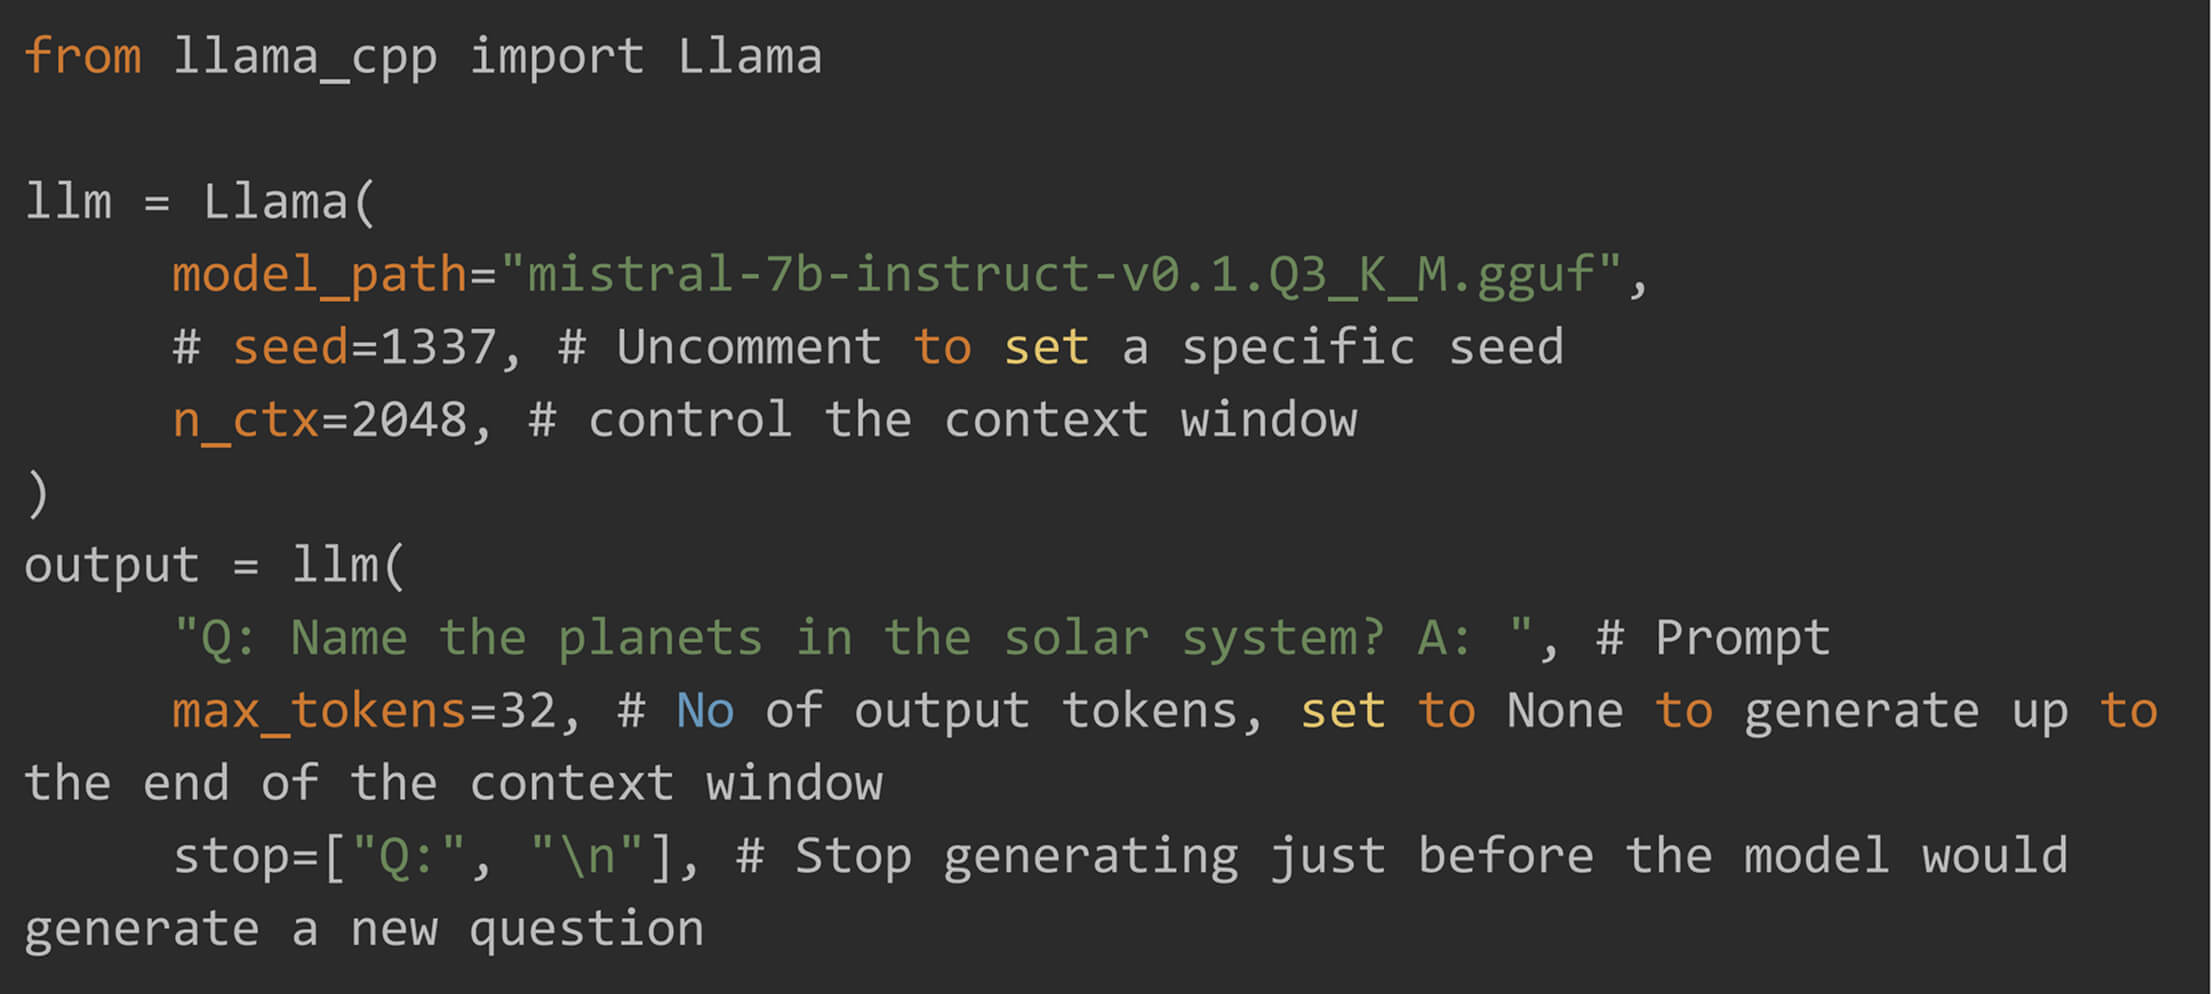
Task: Click the commented seed value 1337
Action: click(438, 348)
